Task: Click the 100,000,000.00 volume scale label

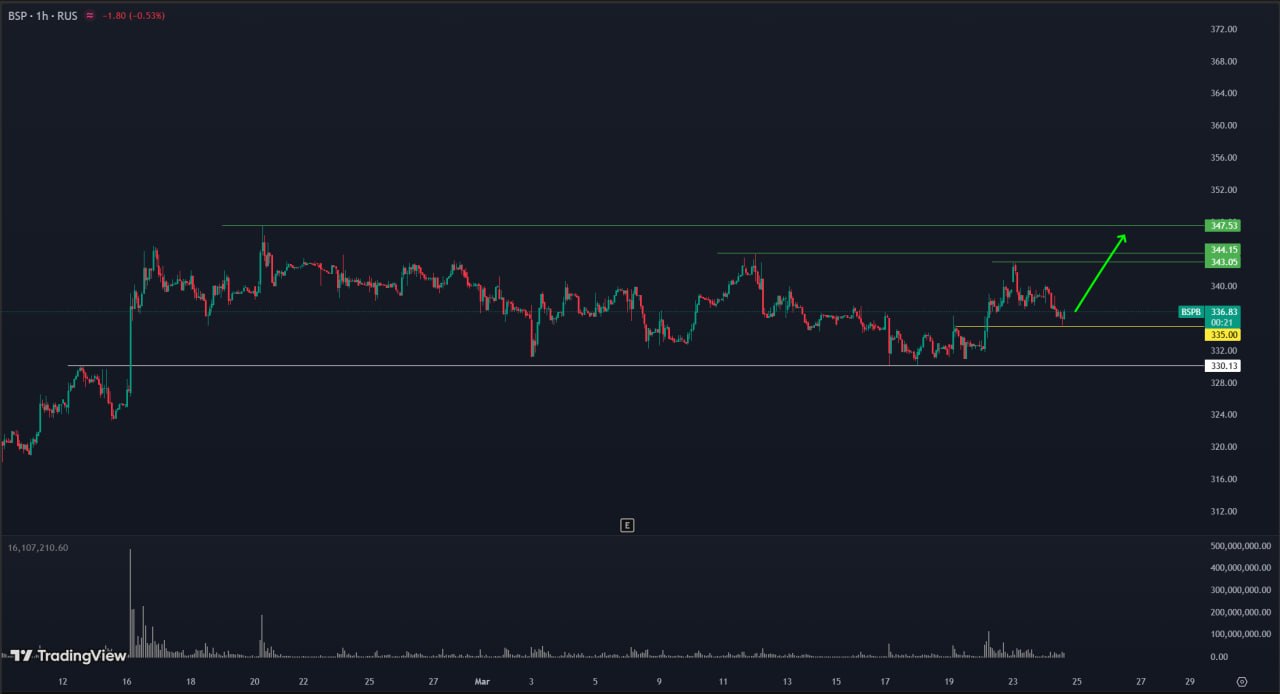Action: tap(1240, 634)
